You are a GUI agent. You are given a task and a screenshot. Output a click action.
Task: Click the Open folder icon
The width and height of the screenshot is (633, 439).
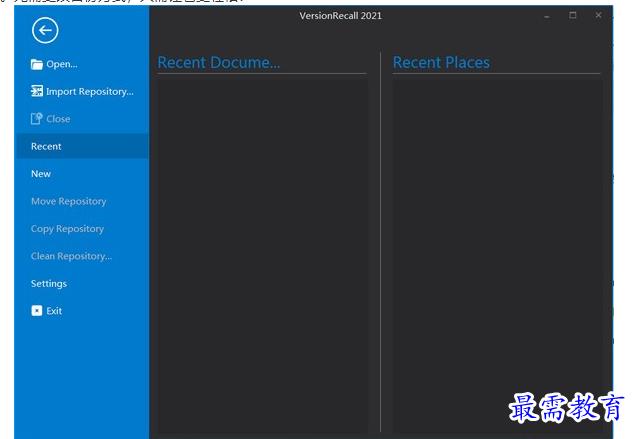click(37, 64)
